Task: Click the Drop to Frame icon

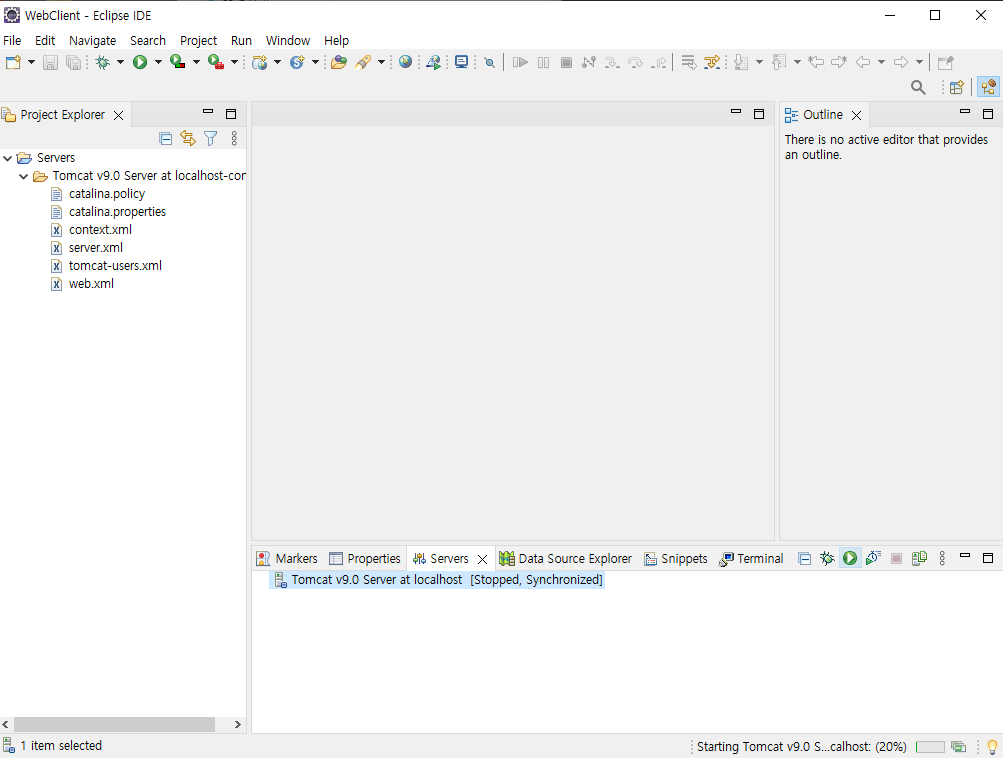Action: 688,62
